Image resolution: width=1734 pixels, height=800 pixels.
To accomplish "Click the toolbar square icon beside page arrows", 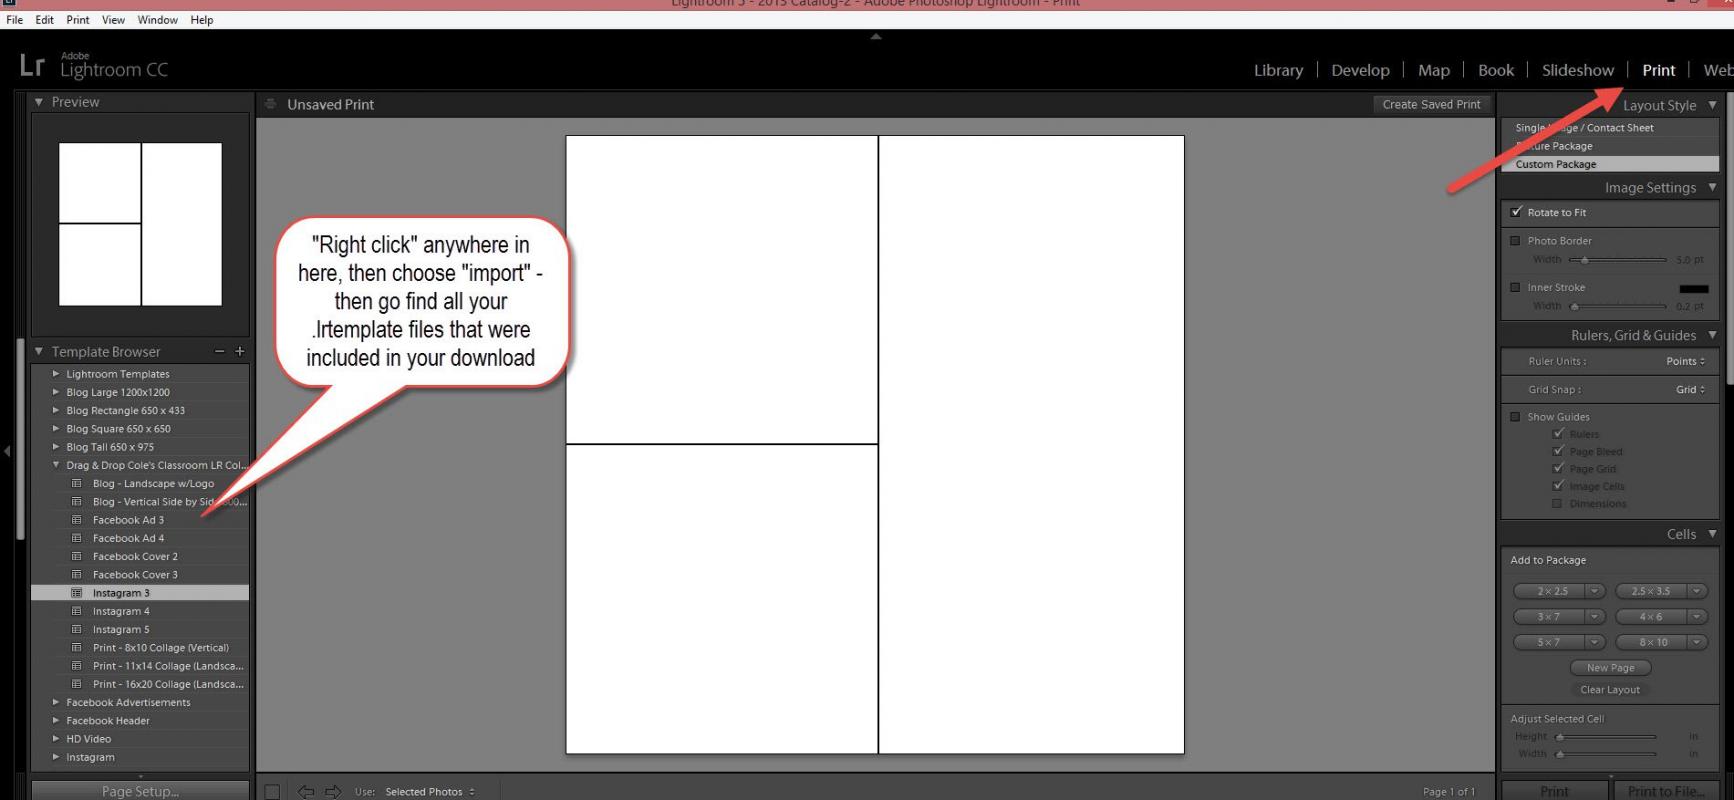I will pos(272,792).
